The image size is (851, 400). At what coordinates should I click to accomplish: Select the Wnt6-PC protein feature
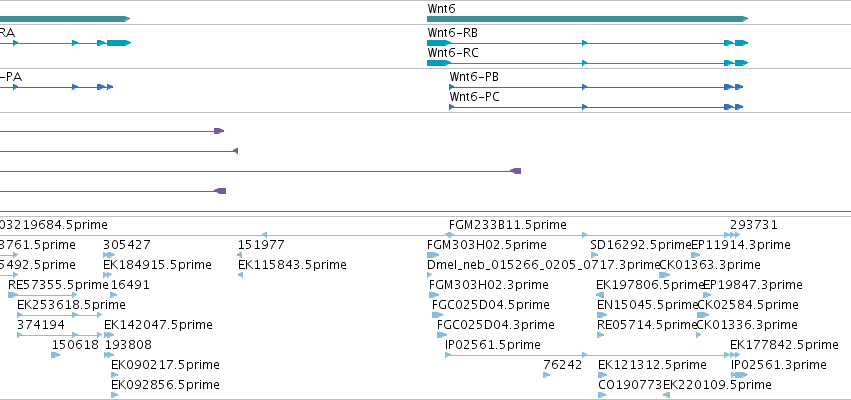596,107
